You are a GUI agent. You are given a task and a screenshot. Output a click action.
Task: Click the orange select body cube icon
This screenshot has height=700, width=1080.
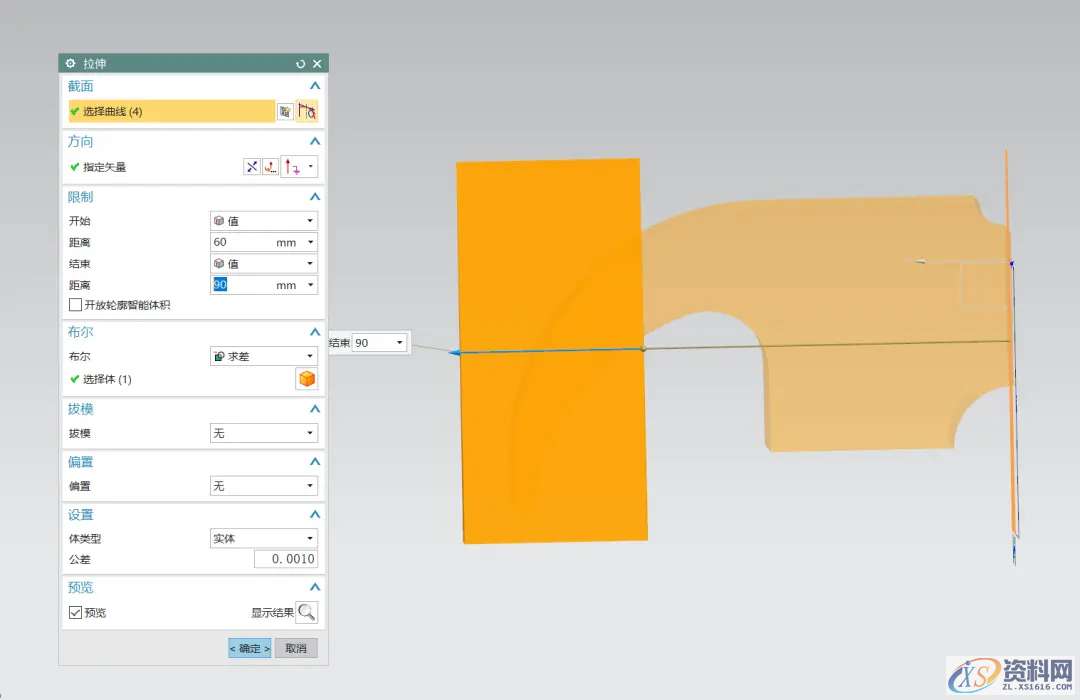tap(307, 379)
